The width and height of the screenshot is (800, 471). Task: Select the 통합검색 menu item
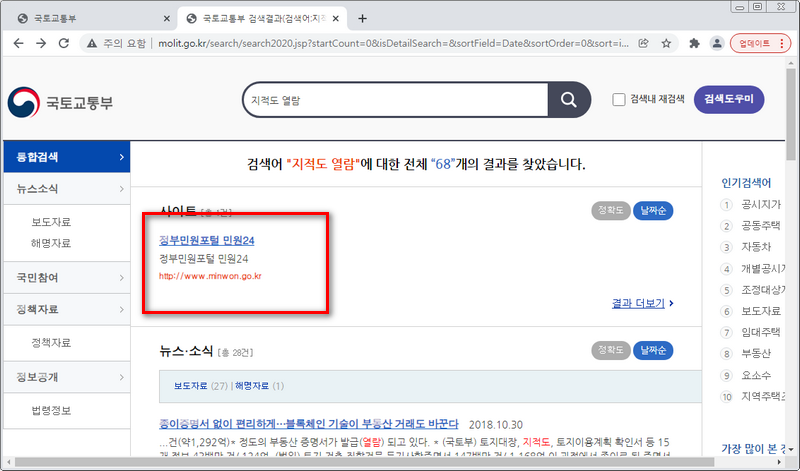click(67, 157)
